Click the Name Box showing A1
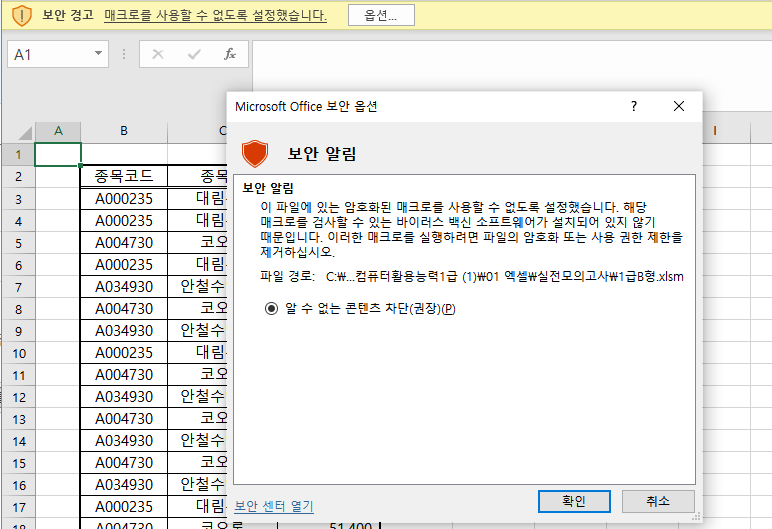The height and width of the screenshot is (529, 772). (x=45, y=54)
